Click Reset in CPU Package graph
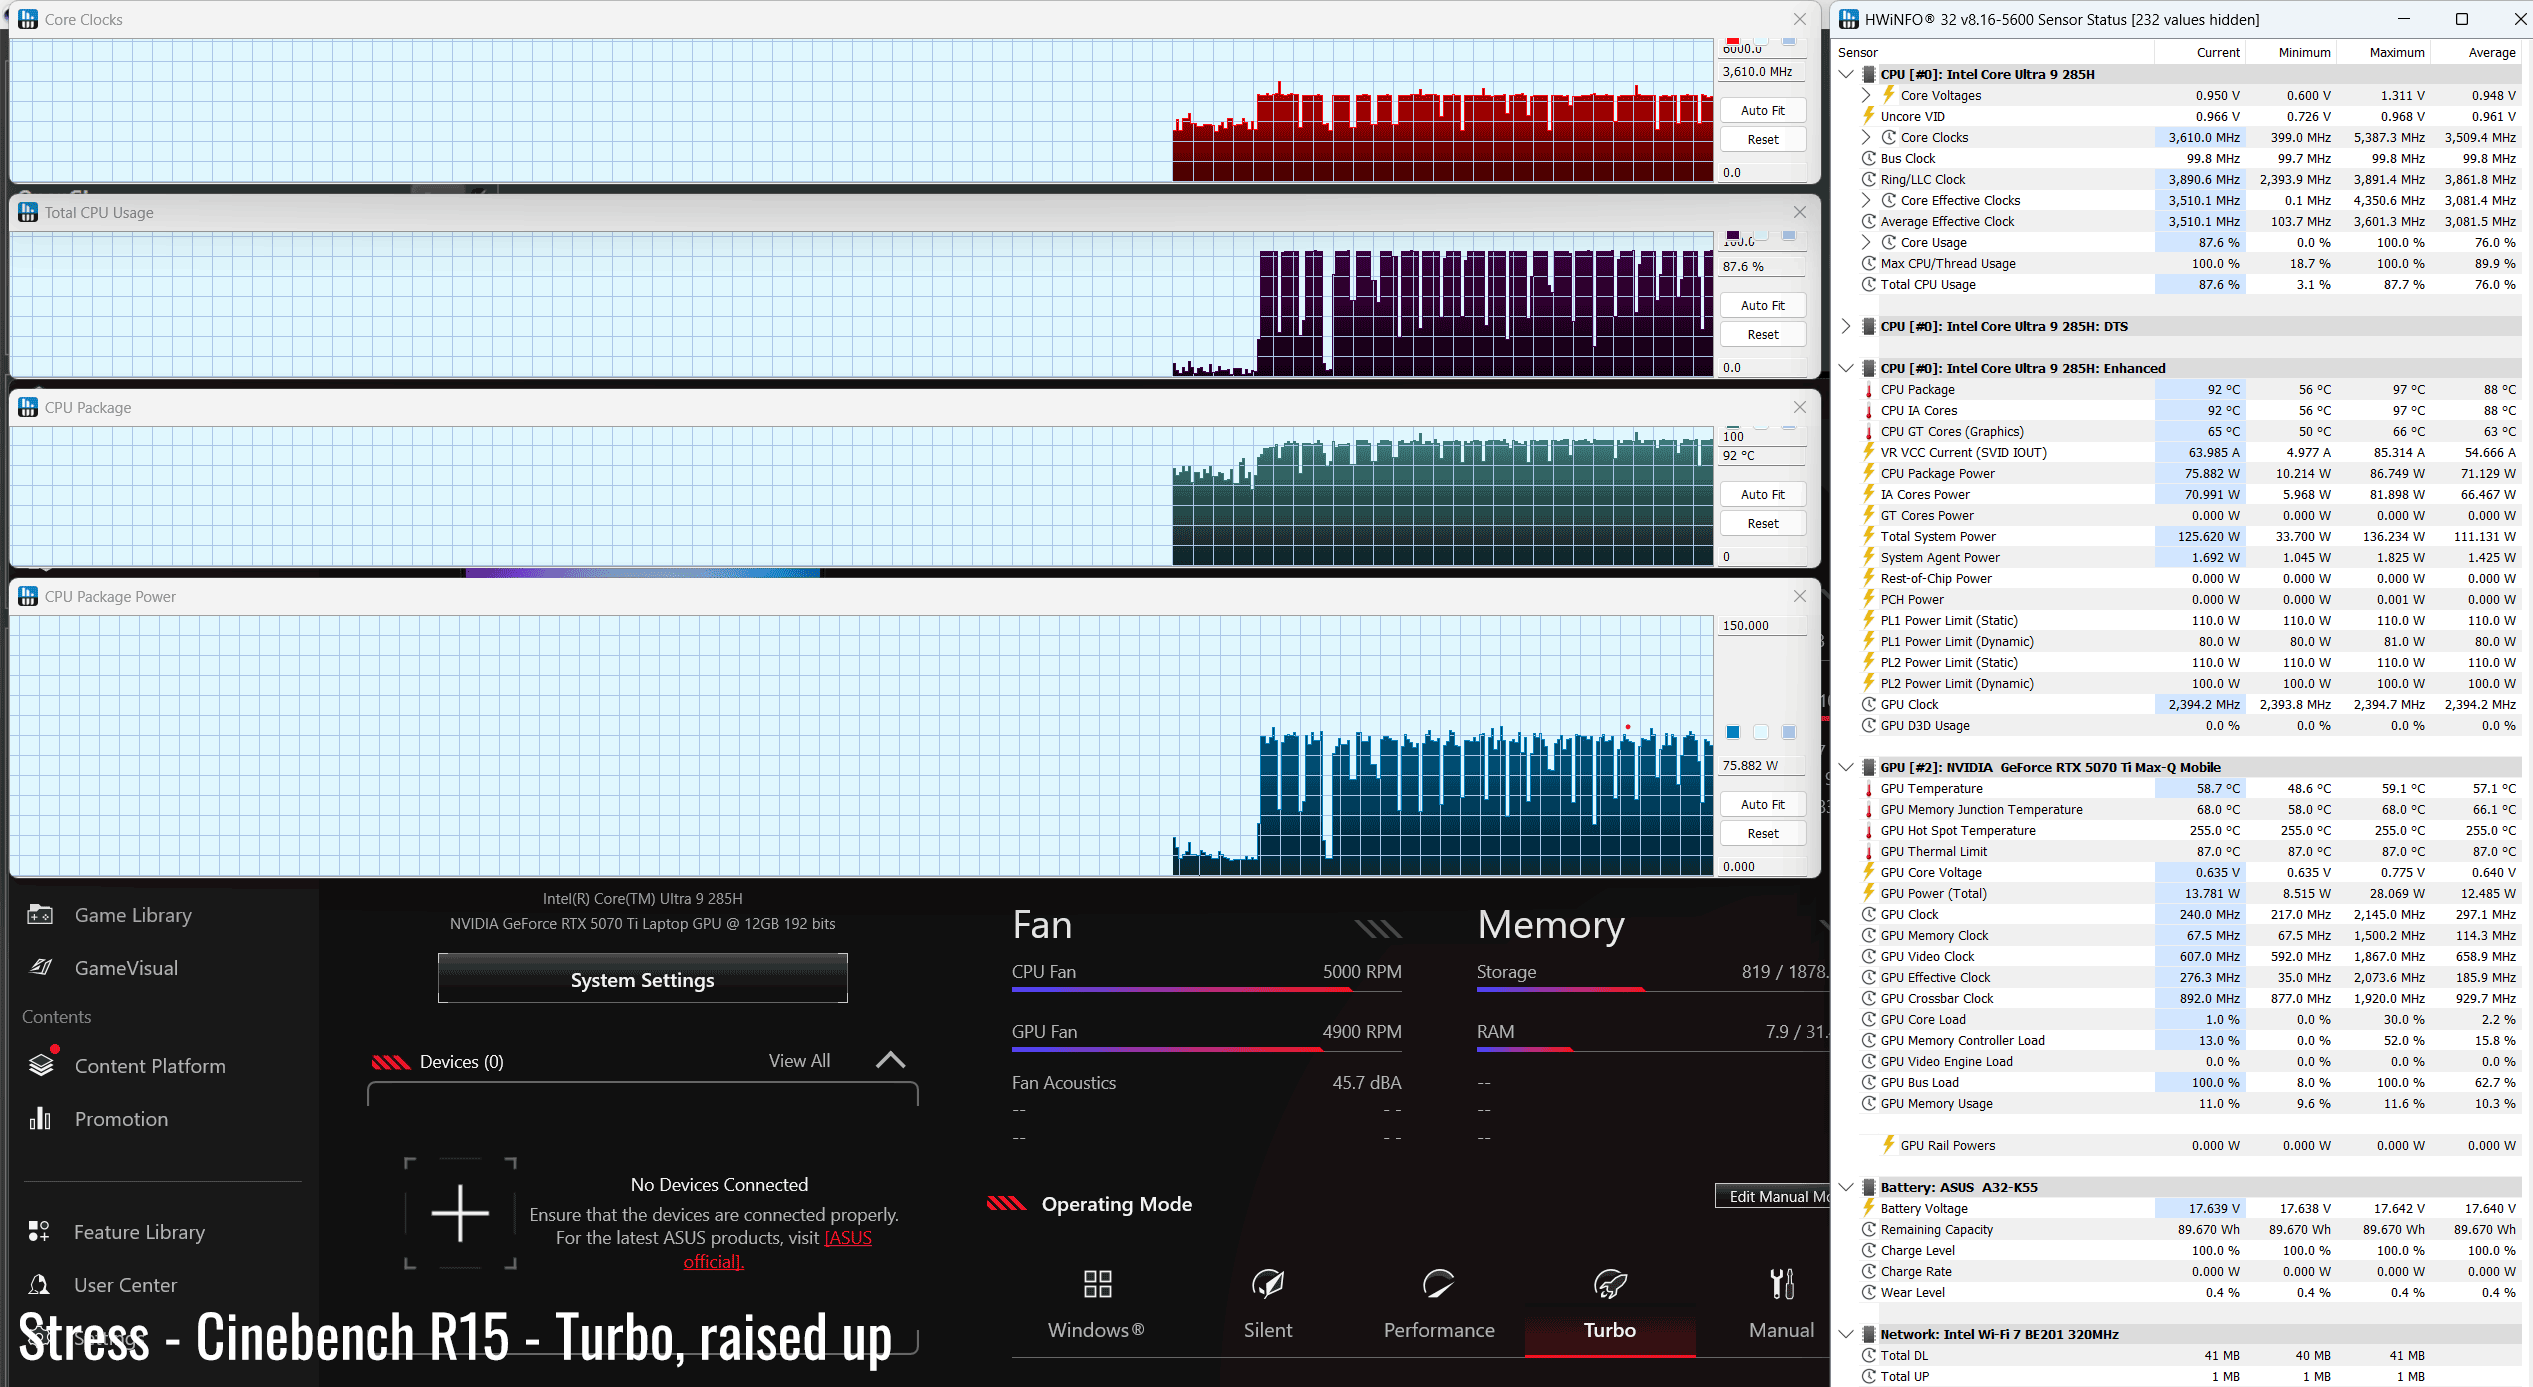Screen dimensions: 2533x1387 (1762, 523)
